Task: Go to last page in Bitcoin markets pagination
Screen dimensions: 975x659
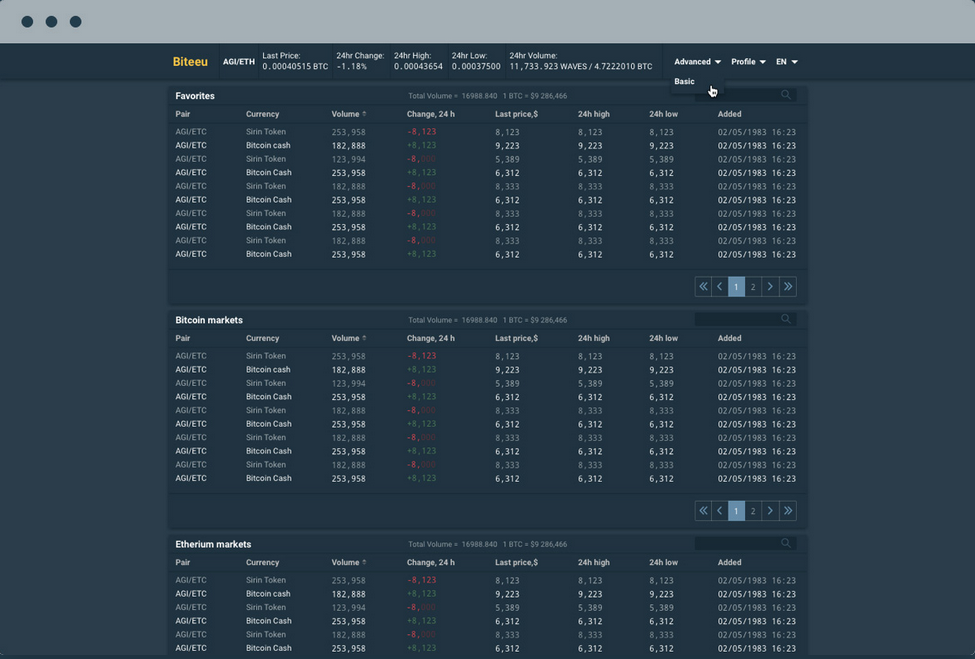Action: (788, 510)
